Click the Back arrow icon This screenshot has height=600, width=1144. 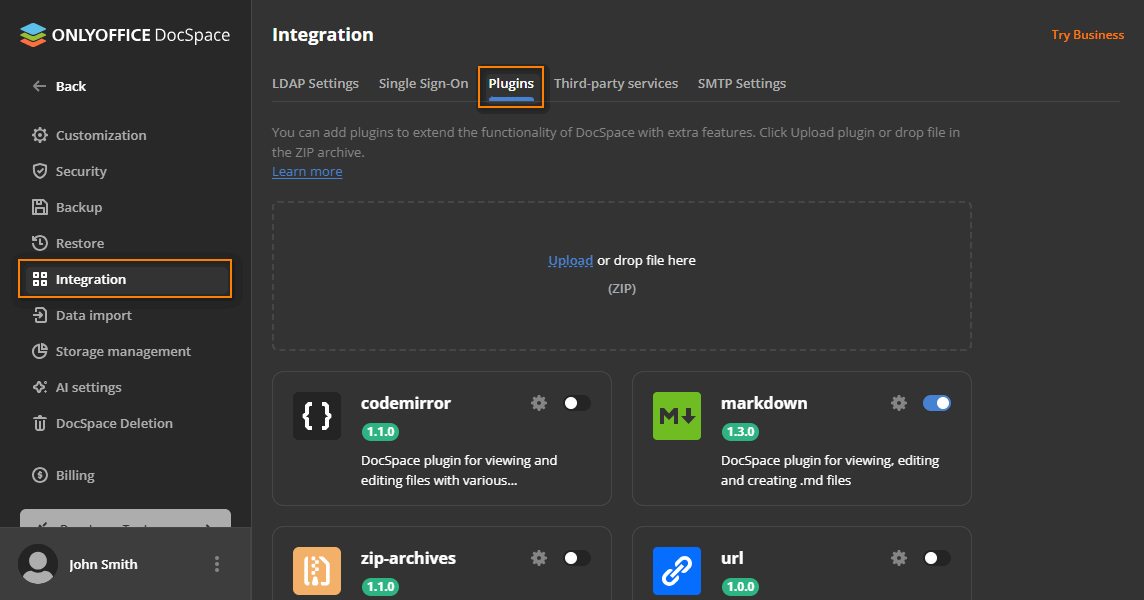pos(39,86)
